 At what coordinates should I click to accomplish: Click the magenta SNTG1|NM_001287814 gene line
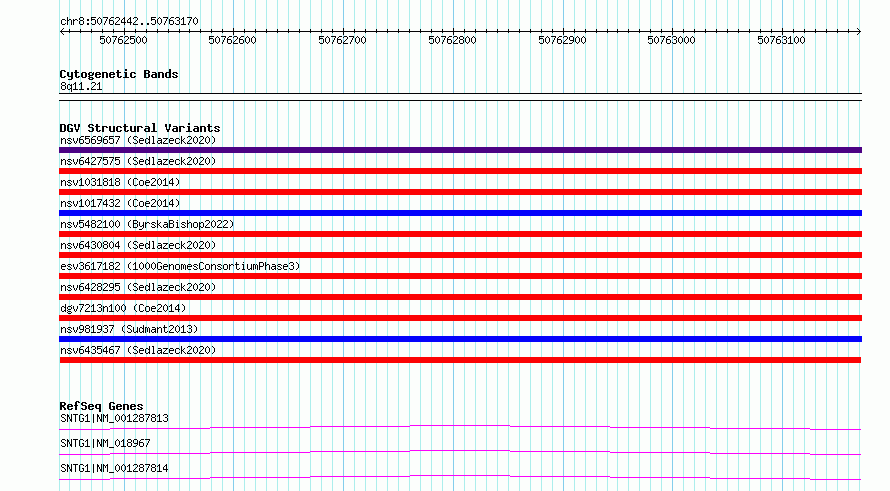(x=460, y=477)
